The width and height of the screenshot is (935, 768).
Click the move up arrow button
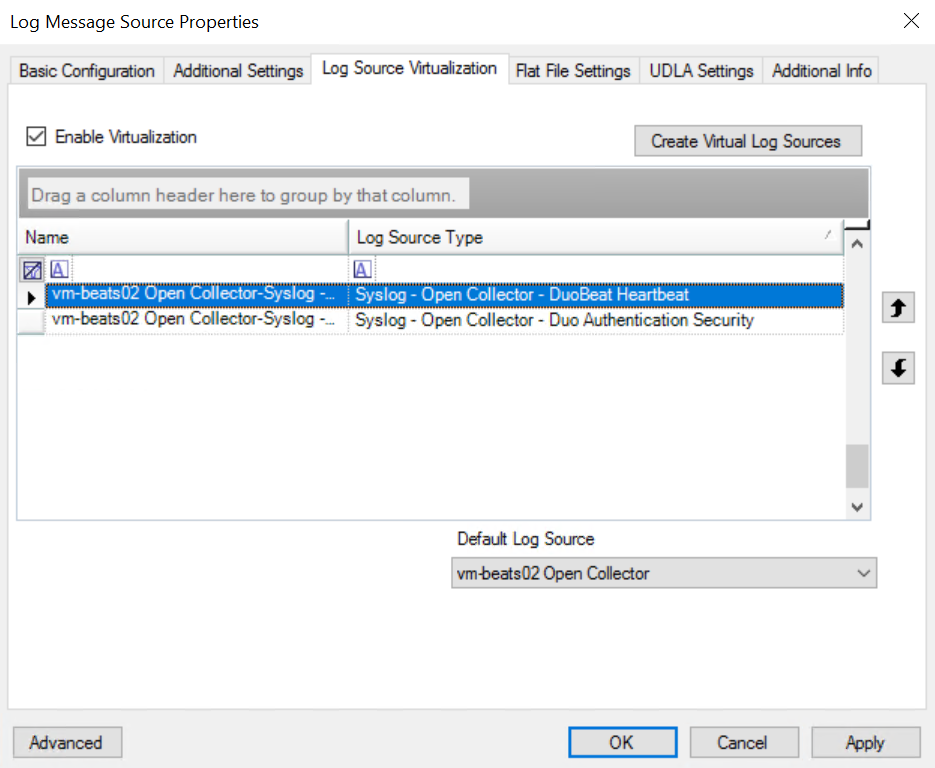tap(898, 309)
